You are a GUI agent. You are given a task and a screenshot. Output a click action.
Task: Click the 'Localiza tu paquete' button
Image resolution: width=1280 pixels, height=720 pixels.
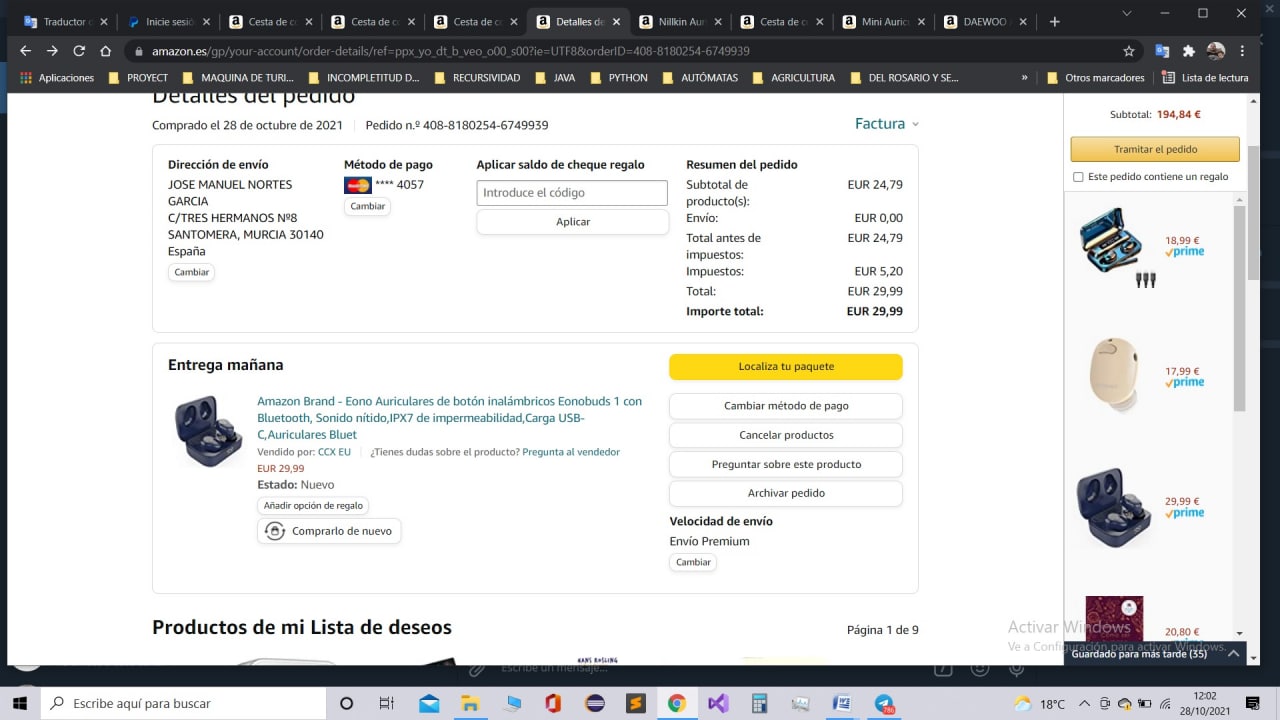tap(785, 367)
